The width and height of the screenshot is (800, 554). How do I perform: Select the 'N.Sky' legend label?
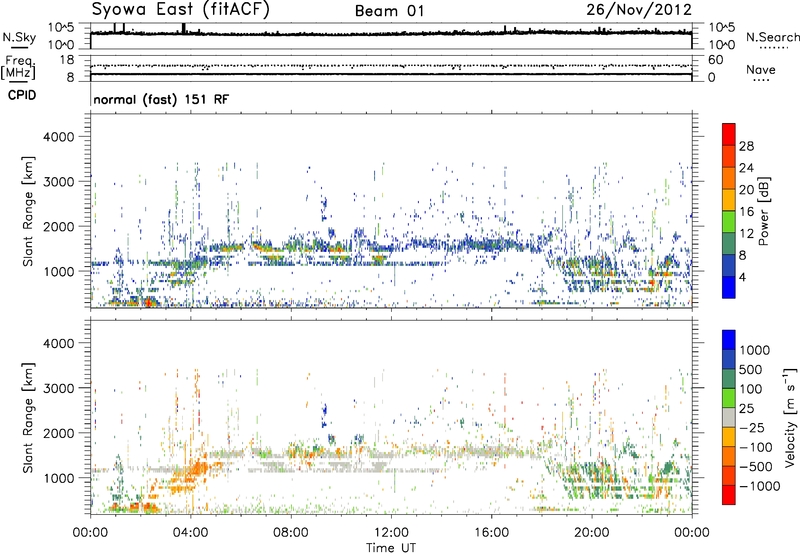pyautogui.click(x=19, y=37)
